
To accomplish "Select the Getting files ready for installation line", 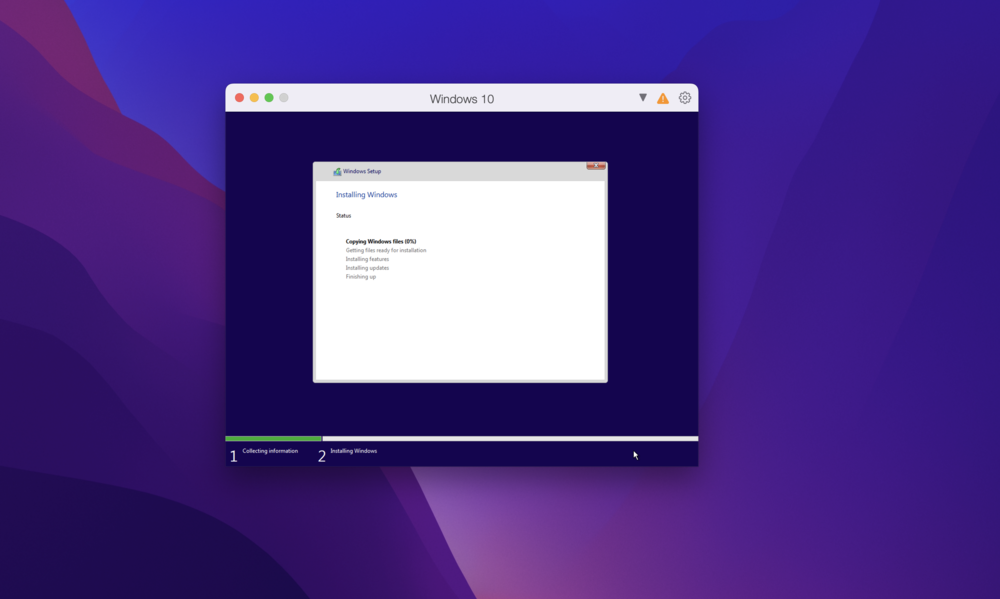I will click(x=386, y=250).
